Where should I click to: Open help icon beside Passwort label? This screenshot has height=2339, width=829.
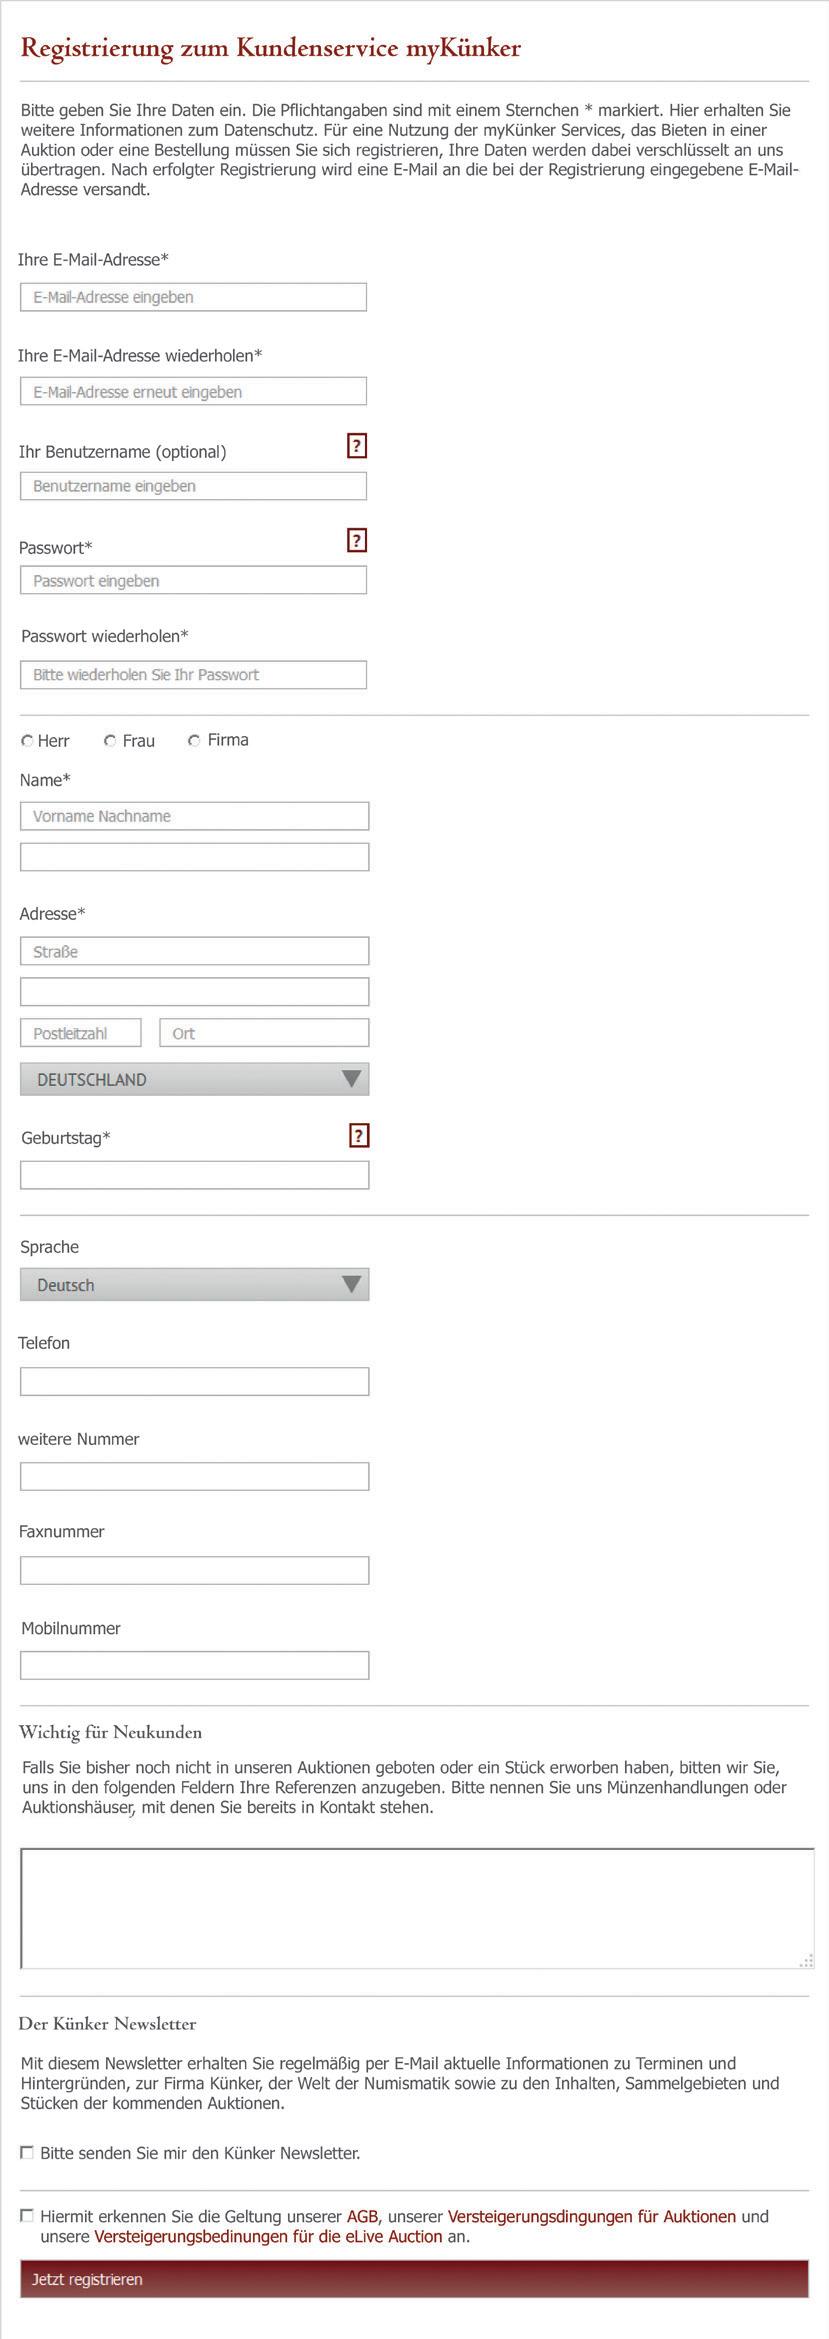pyautogui.click(x=357, y=541)
